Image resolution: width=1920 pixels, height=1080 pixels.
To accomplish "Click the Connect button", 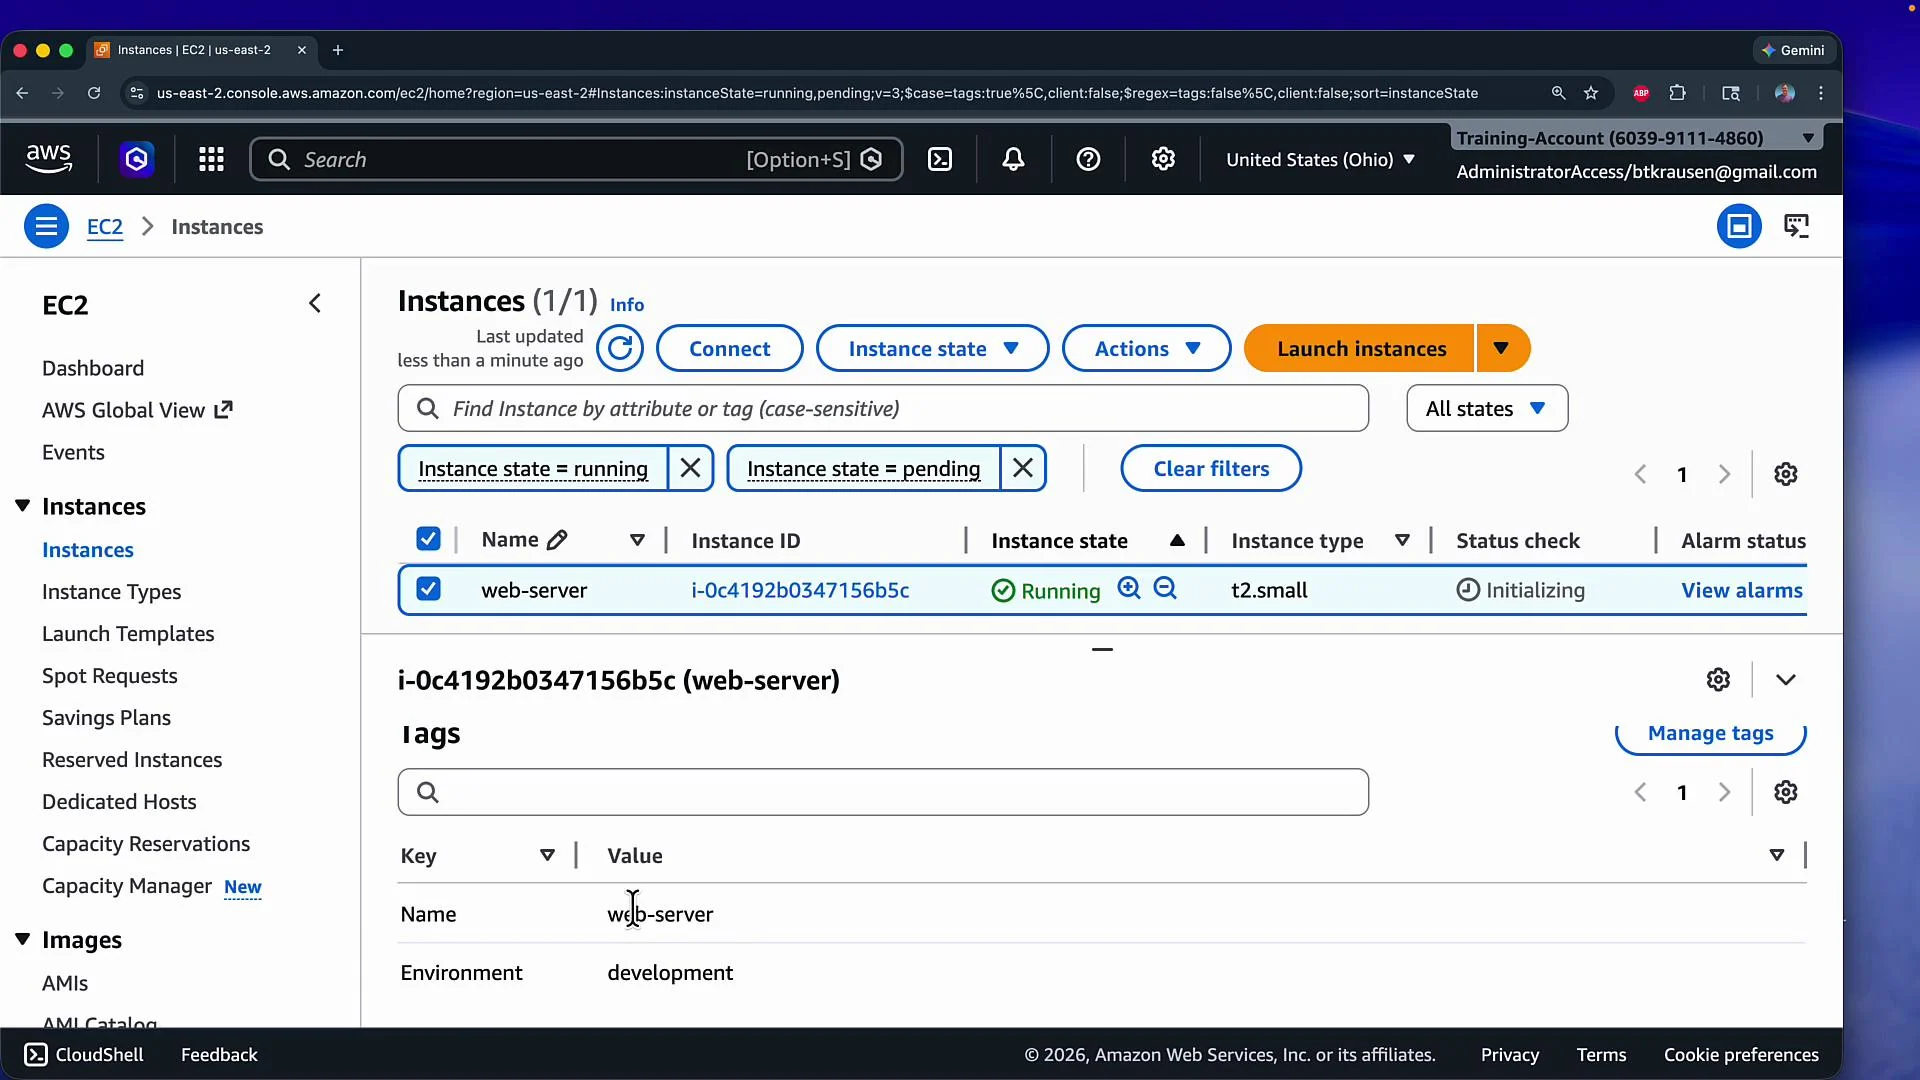I will (x=729, y=348).
